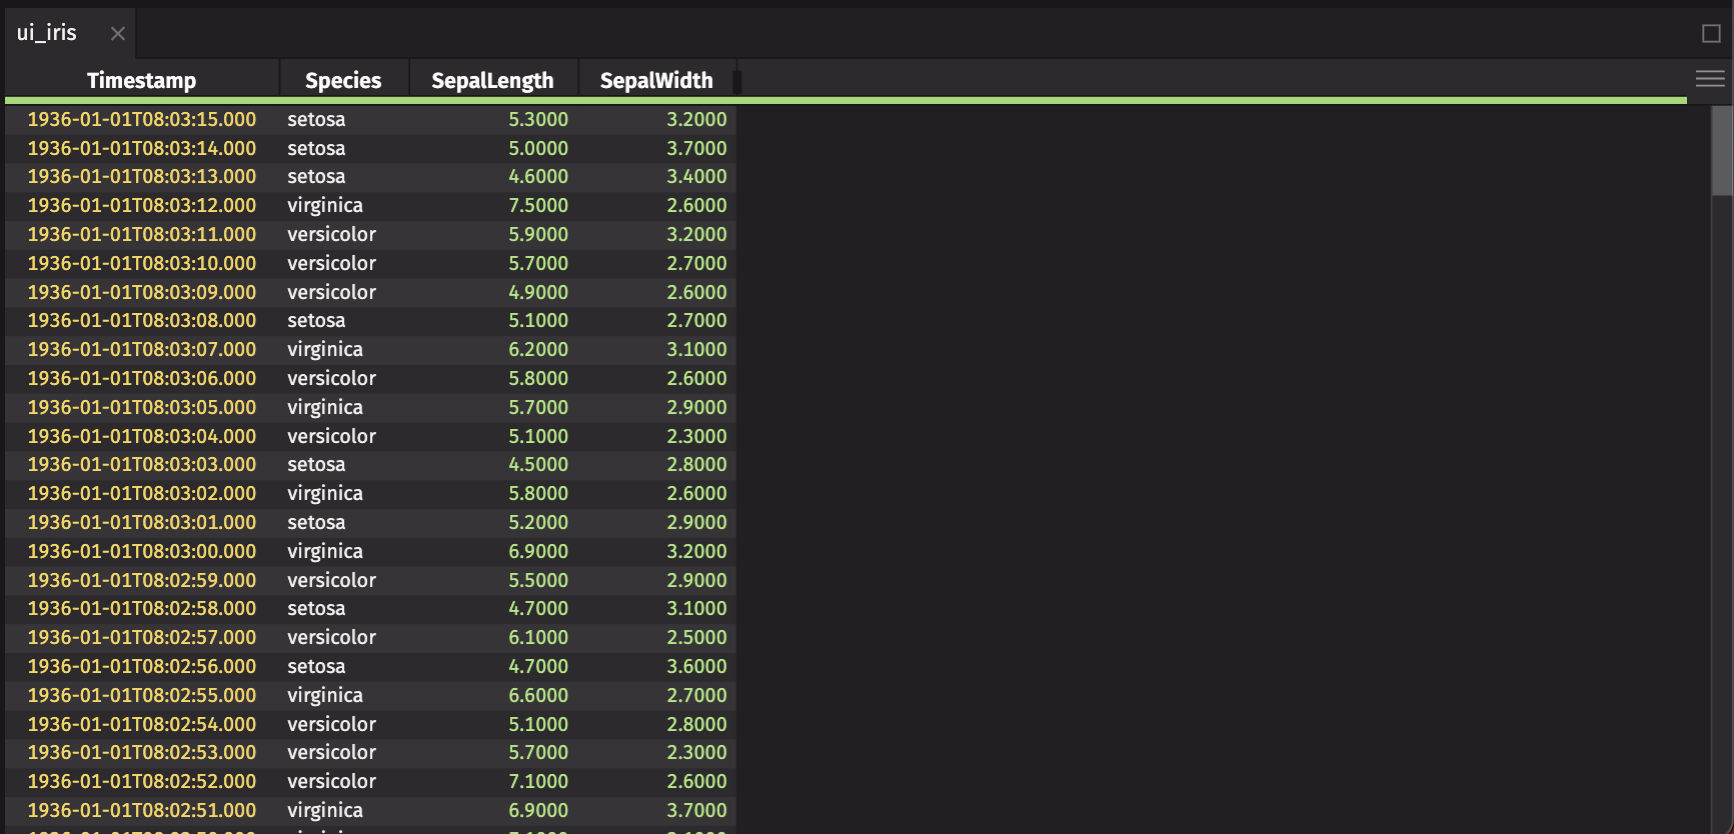
Task: Sort by the Timestamp column header
Action: click(141, 80)
